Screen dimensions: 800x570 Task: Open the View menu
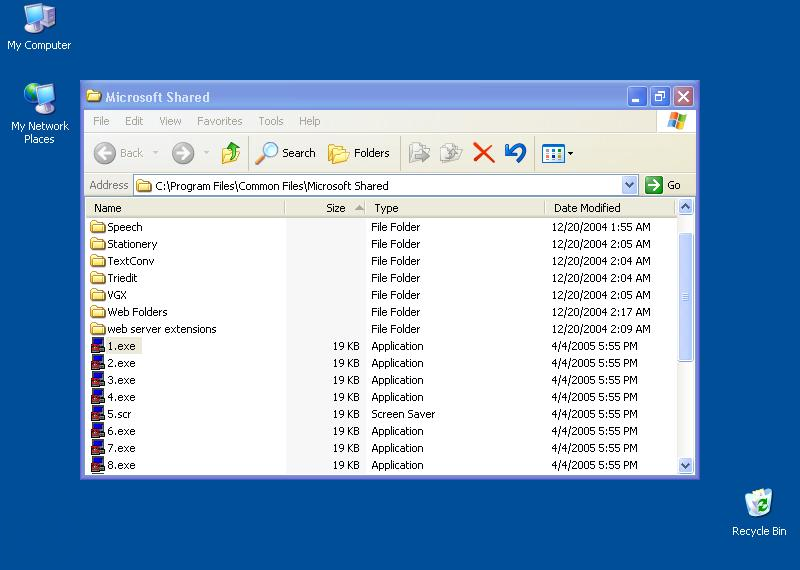pyautogui.click(x=170, y=121)
